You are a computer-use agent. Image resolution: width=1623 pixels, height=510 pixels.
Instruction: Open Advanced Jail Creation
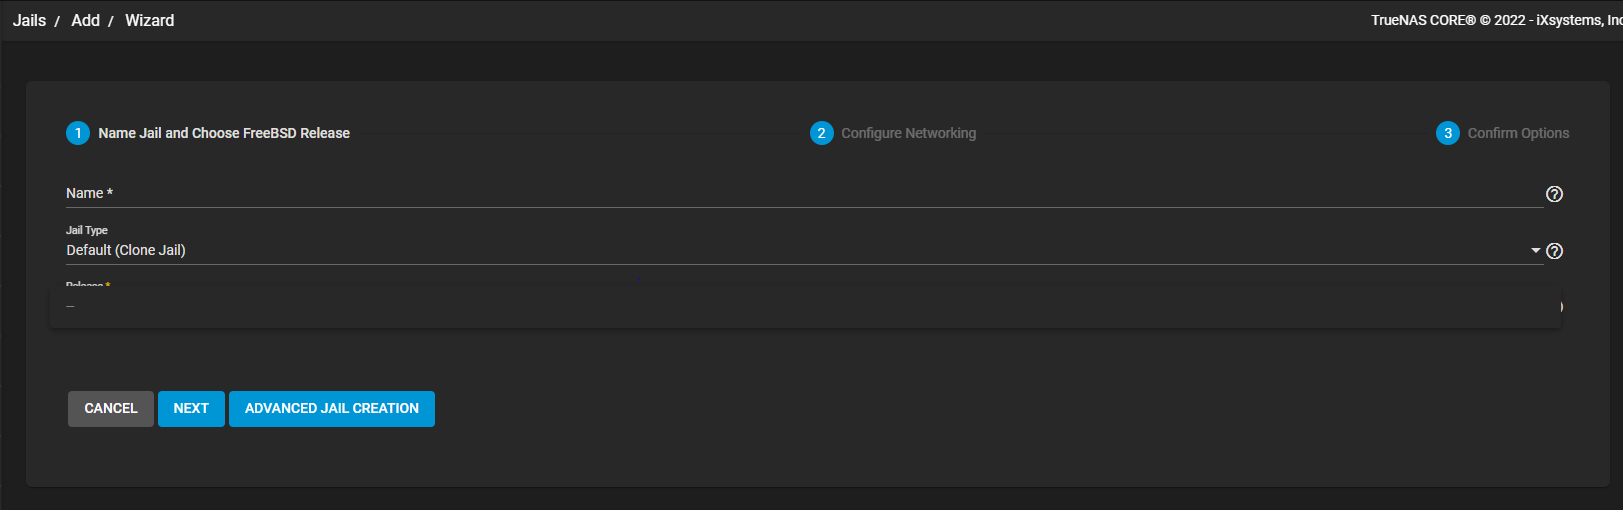pyautogui.click(x=332, y=409)
